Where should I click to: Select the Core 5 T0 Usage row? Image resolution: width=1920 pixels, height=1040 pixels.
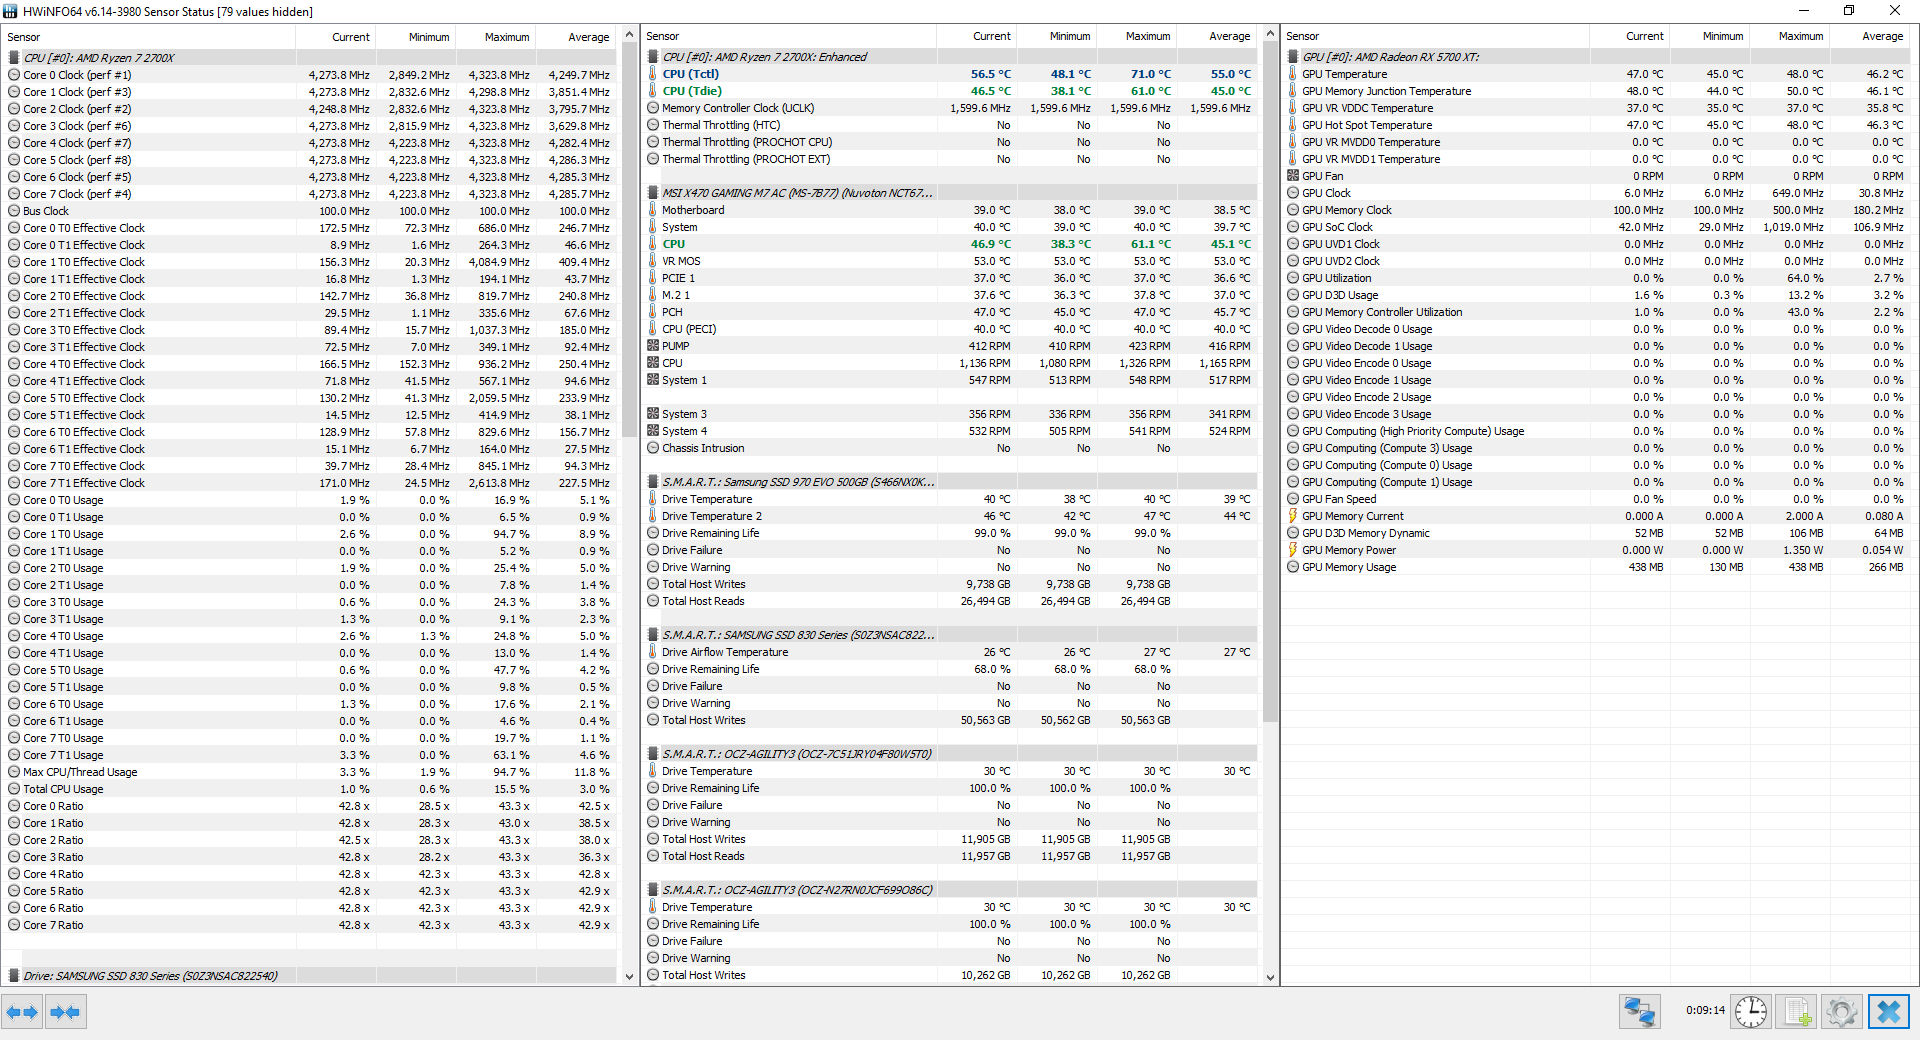click(310, 670)
